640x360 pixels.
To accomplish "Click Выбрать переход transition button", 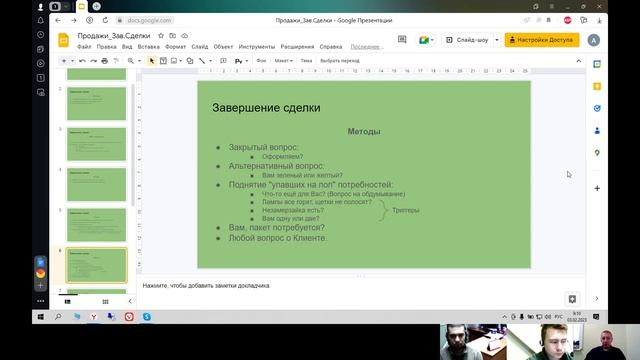I will [340, 61].
